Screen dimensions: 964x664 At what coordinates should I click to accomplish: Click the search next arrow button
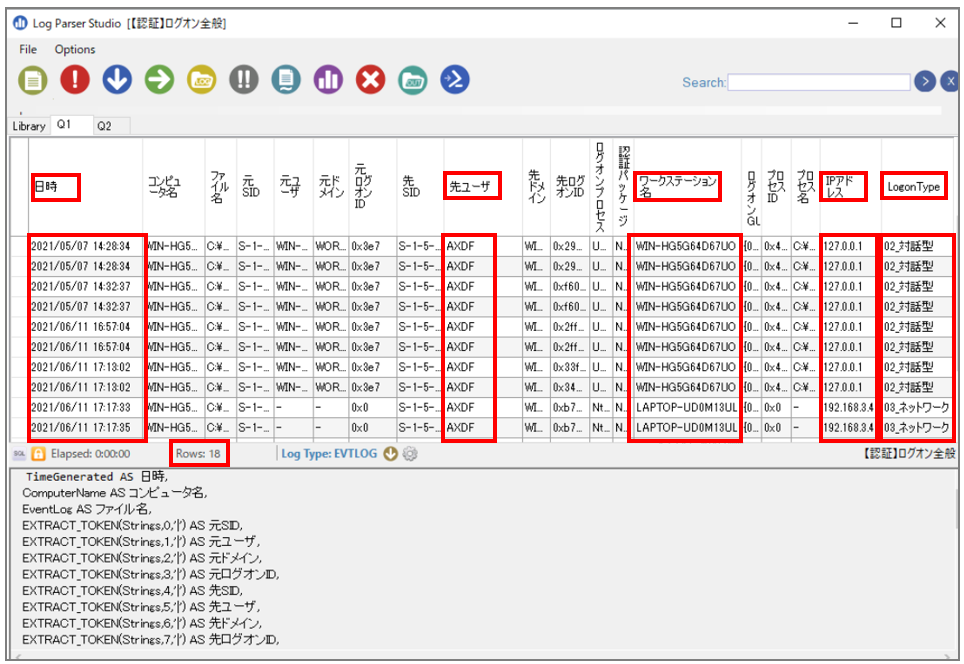click(925, 81)
